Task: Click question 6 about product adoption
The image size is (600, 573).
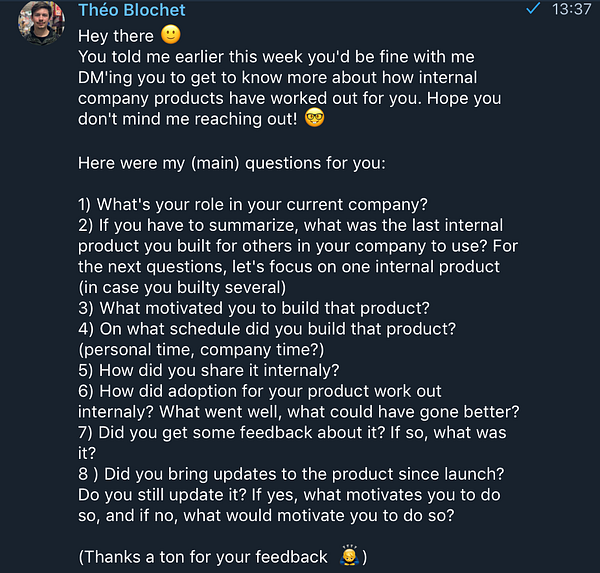Action: [x=260, y=392]
